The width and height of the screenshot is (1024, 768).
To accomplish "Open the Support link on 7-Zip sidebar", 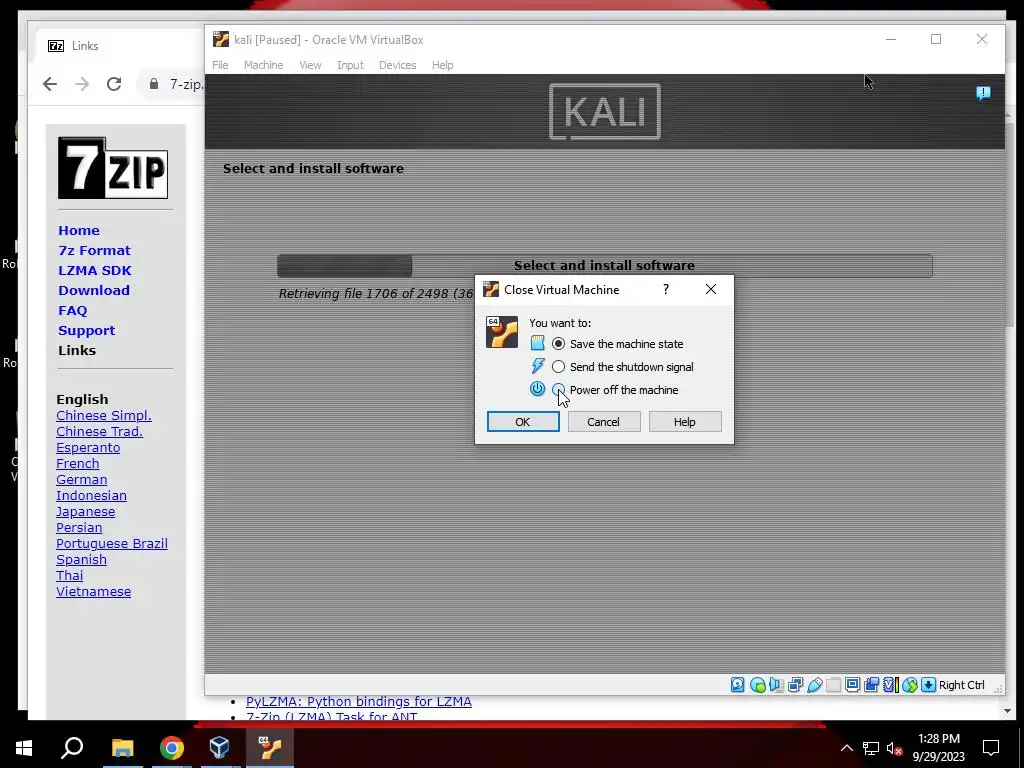I will 86,330.
